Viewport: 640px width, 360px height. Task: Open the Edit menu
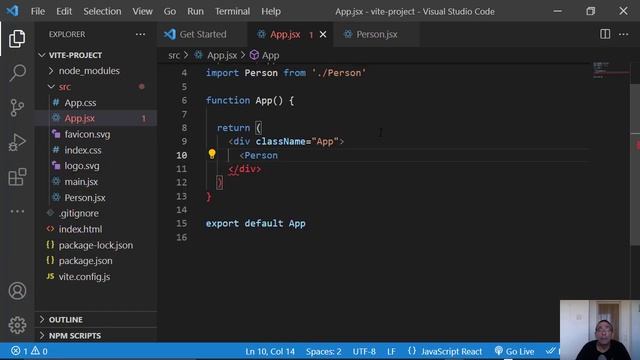tap(64, 11)
